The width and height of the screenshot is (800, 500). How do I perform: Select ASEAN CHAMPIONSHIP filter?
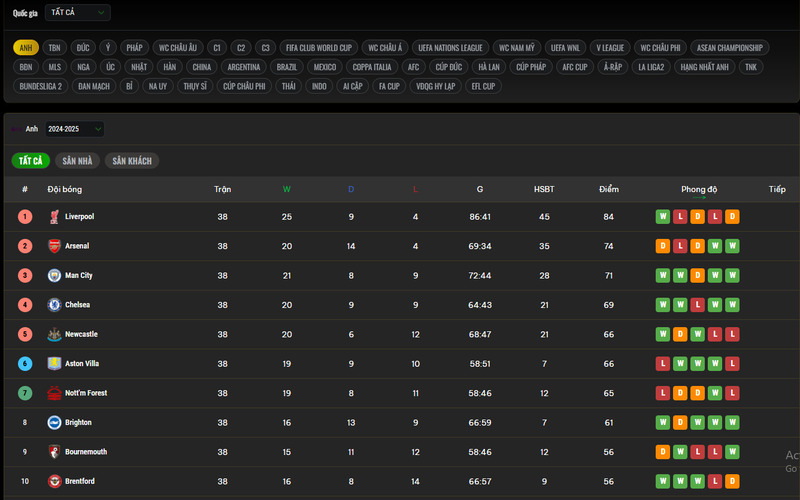pyautogui.click(x=730, y=47)
